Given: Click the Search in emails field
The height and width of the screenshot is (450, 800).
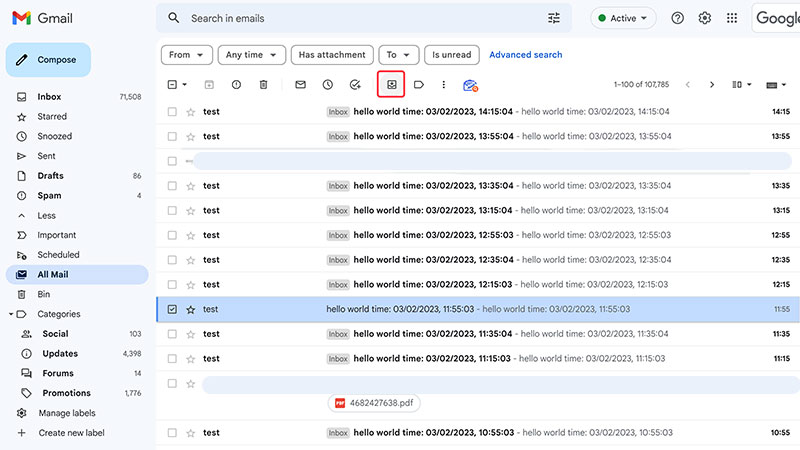Looking at the screenshot, I should click(363, 18).
